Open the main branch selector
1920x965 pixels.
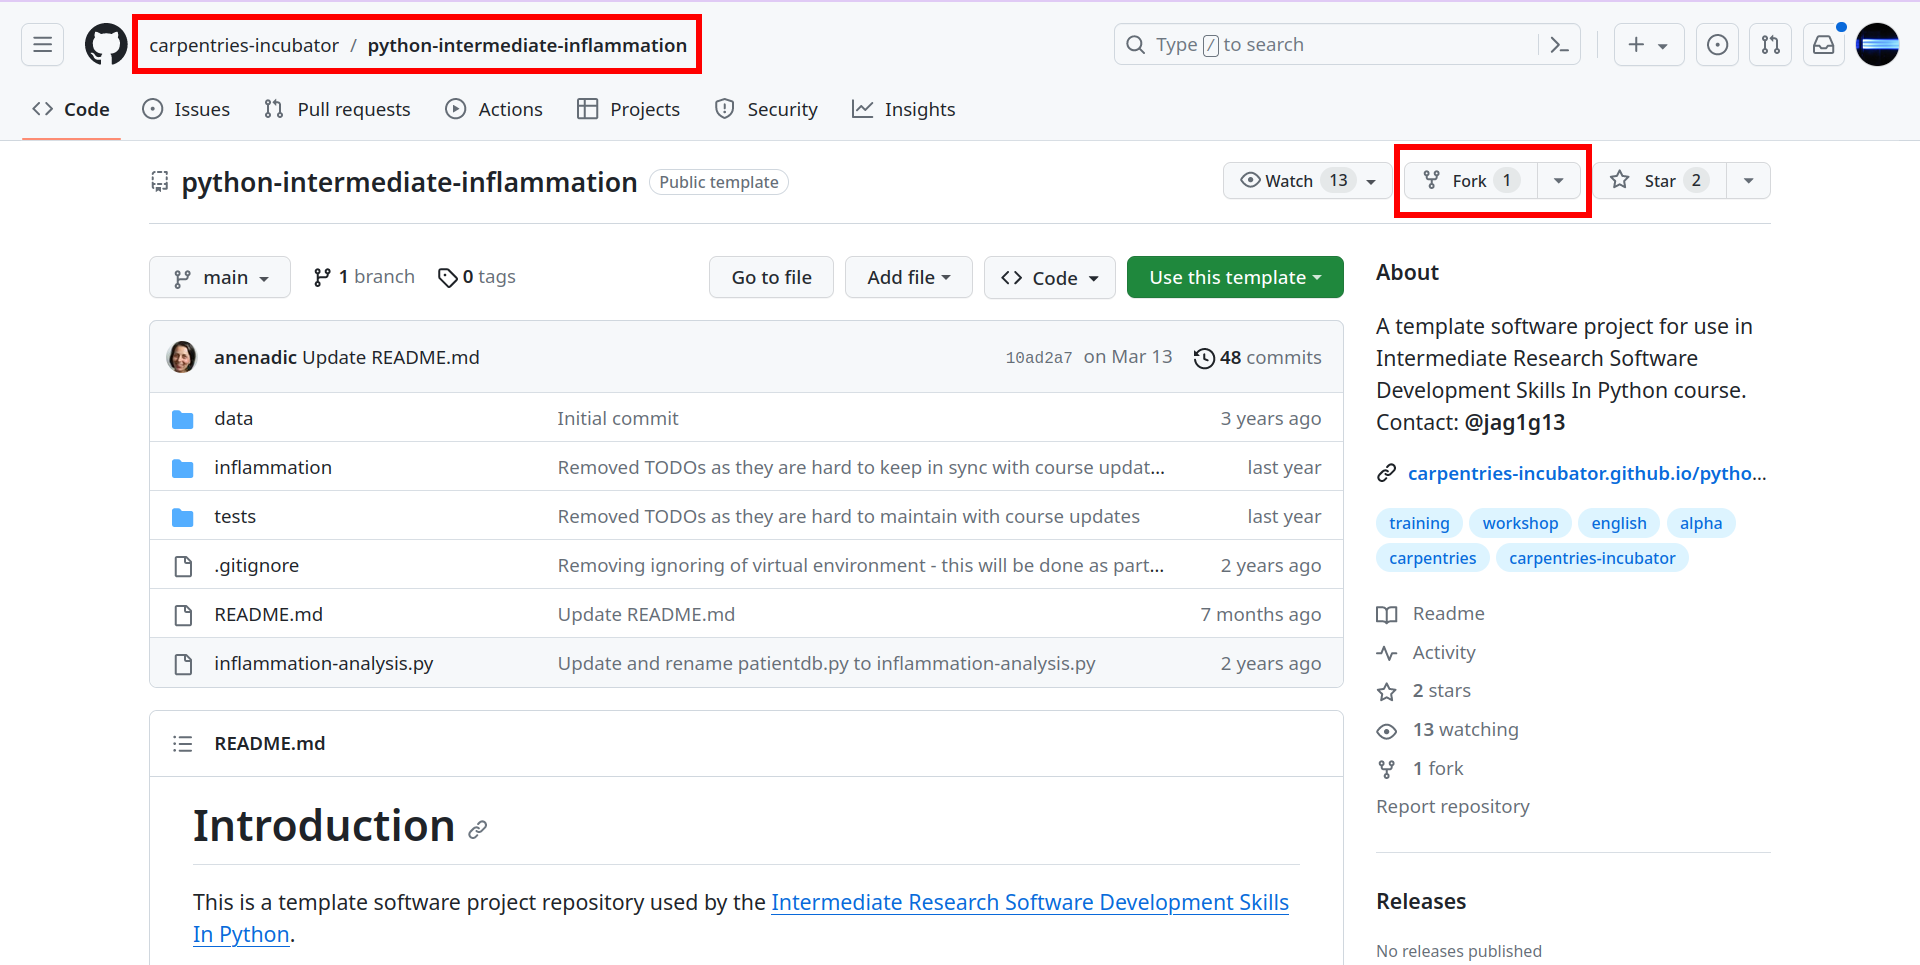pos(220,277)
